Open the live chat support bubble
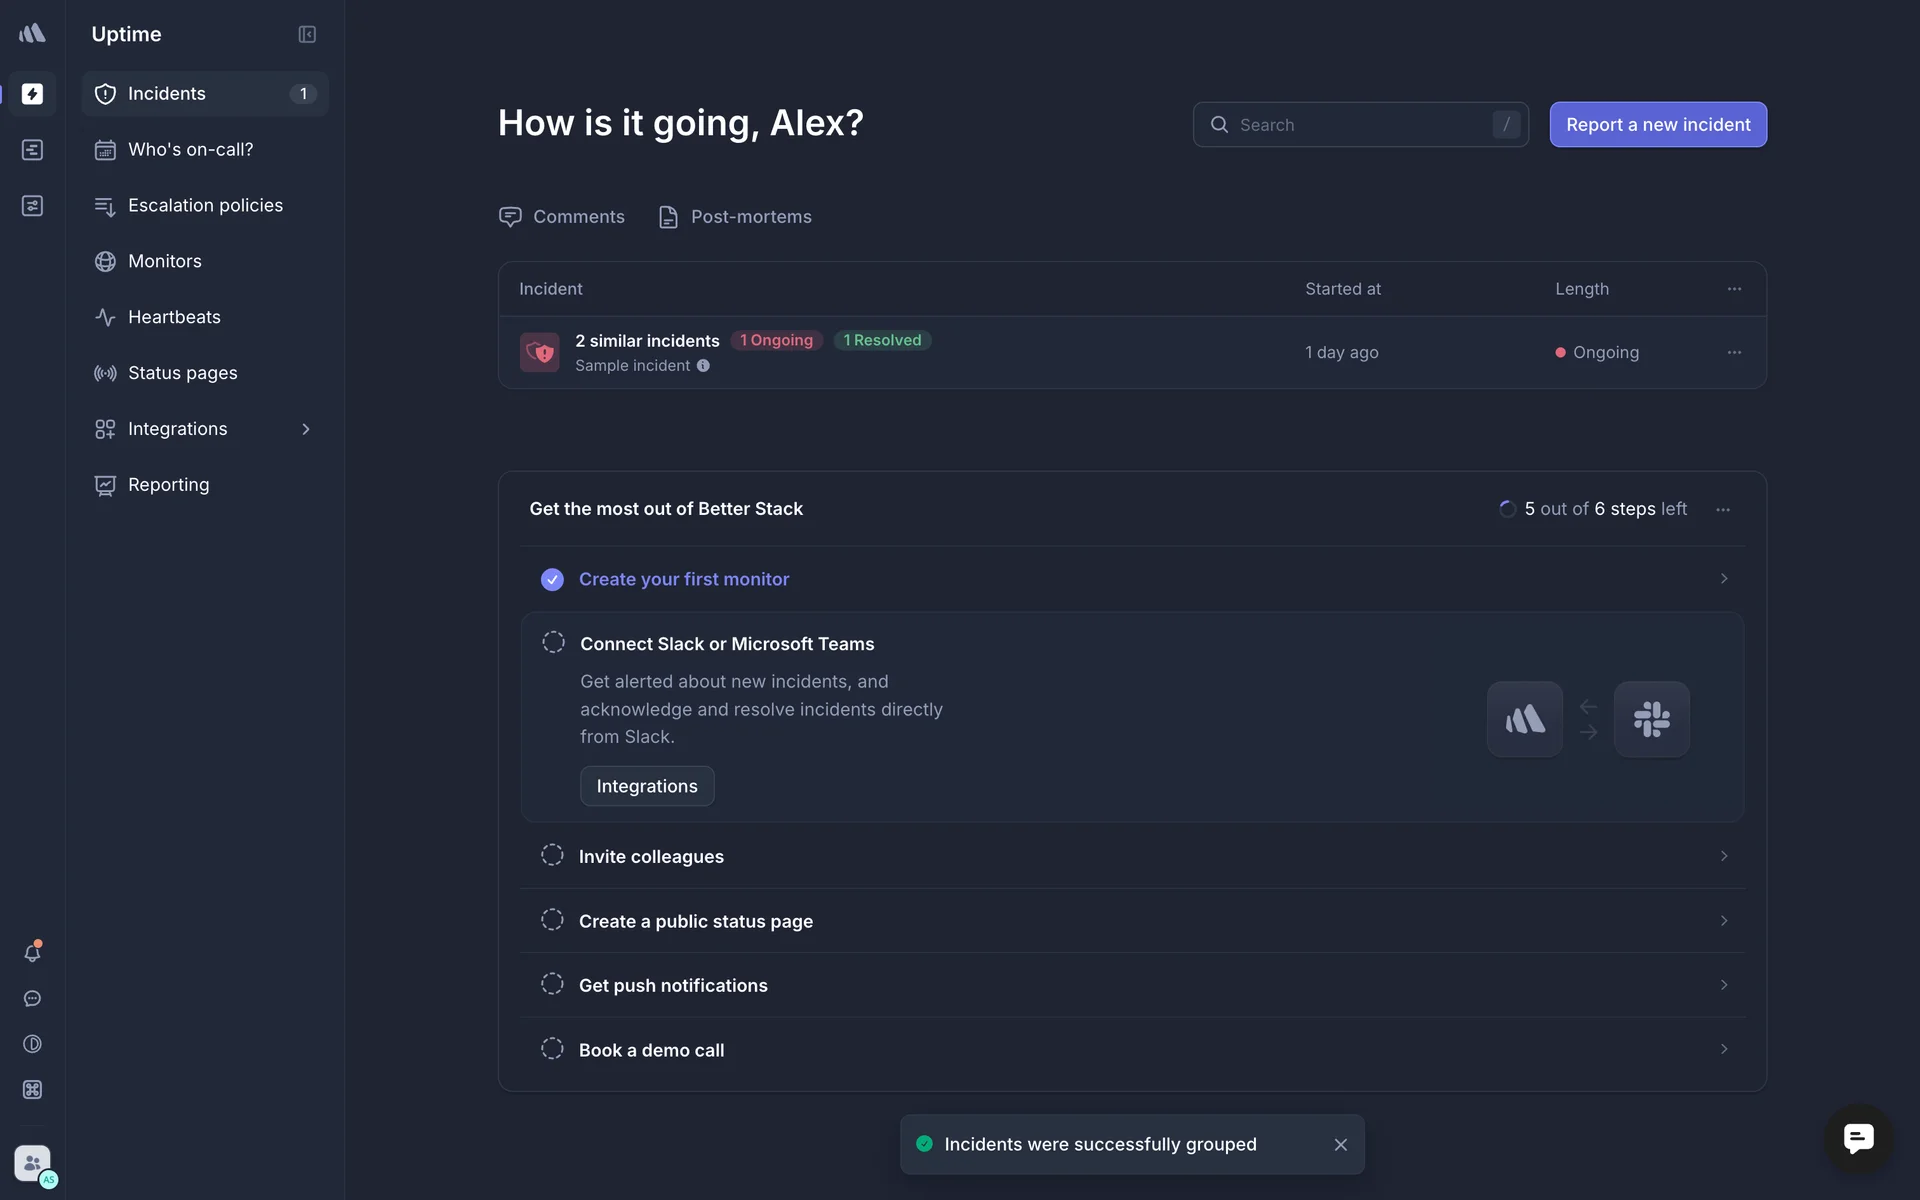The image size is (1920, 1200). [1858, 1138]
